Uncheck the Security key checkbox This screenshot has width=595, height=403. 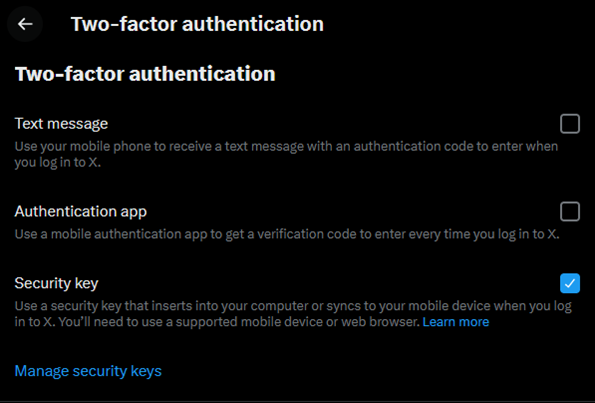coord(570,283)
